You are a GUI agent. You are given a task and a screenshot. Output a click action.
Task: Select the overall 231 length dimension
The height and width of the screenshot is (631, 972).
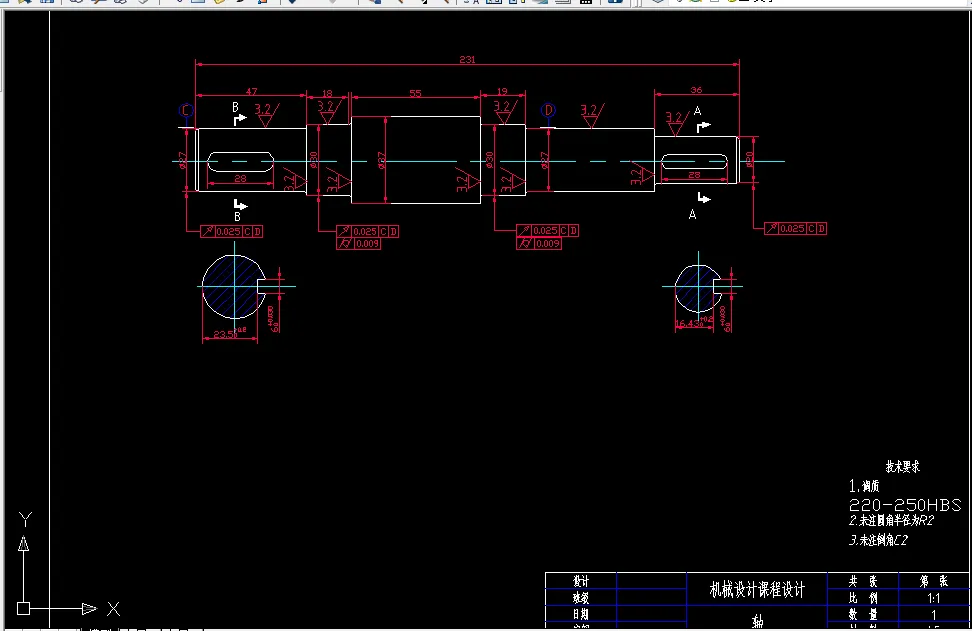pos(467,60)
